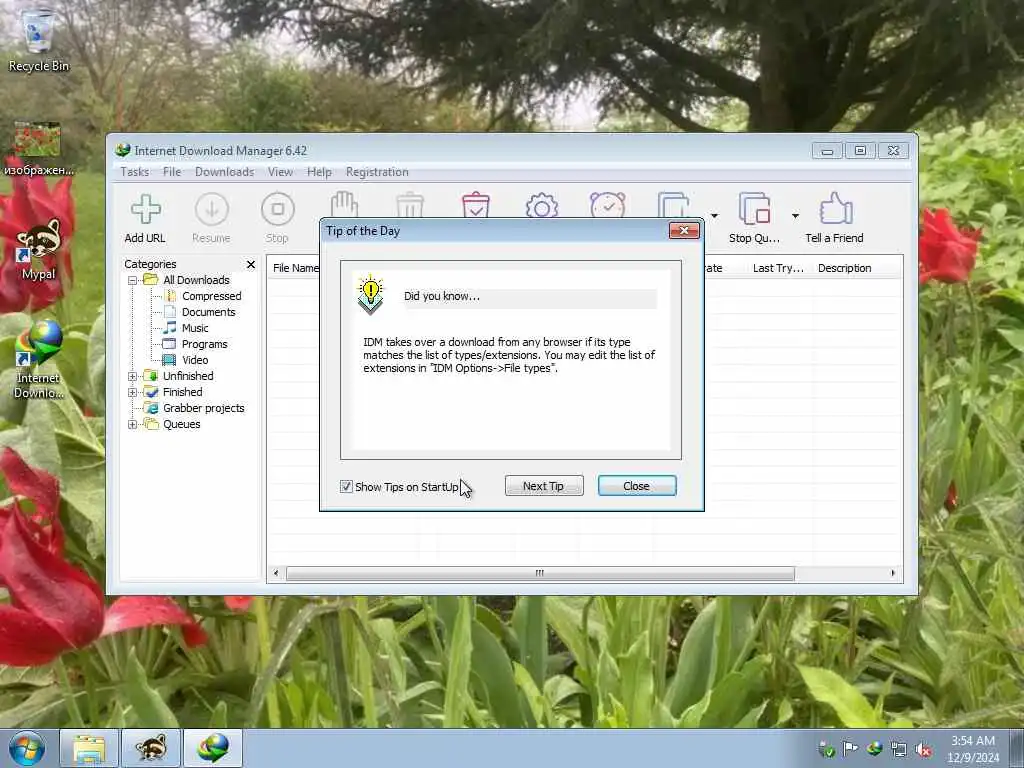Viewport: 1024px width, 768px height.
Task: Select the Compressed category
Action: click(x=212, y=296)
